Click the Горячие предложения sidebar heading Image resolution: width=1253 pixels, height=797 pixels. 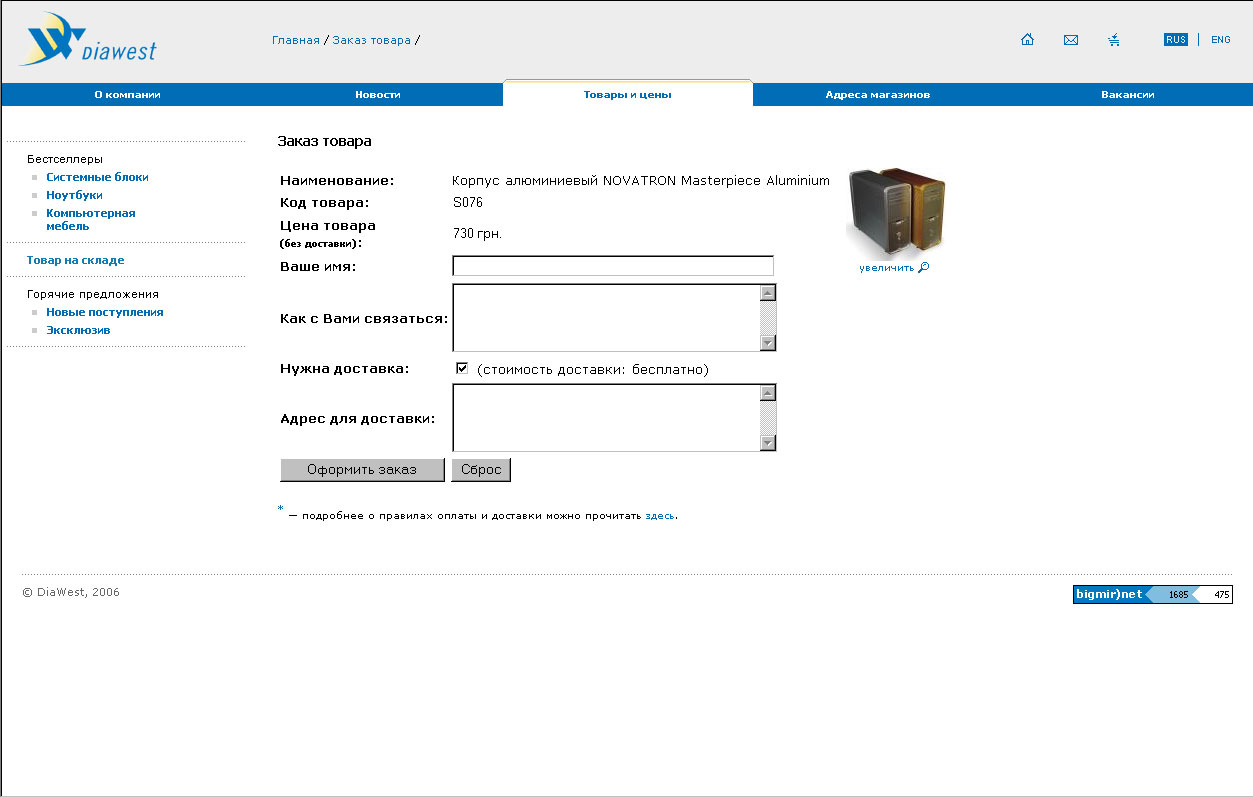point(93,294)
